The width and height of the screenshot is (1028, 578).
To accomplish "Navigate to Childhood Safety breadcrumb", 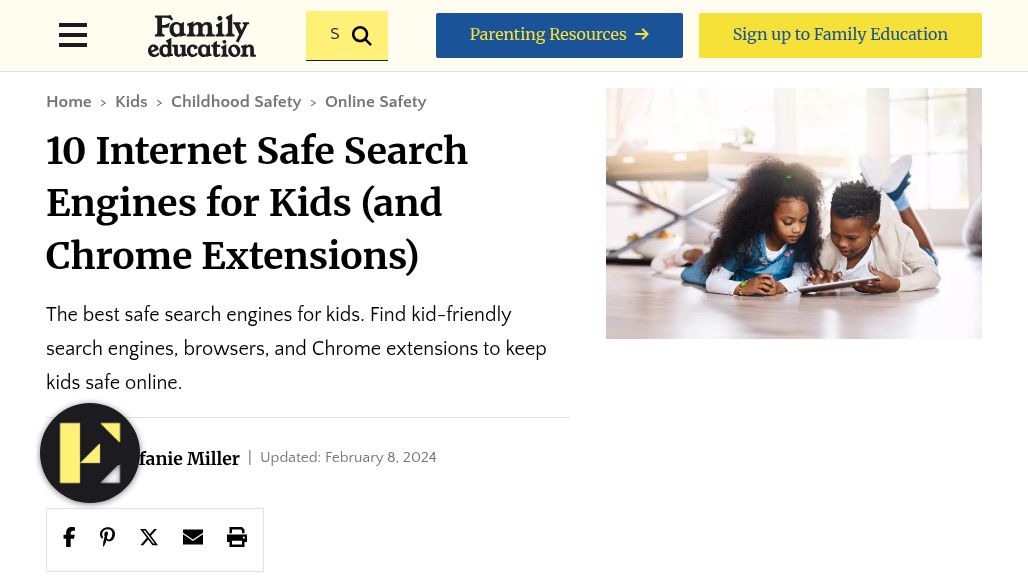I will coord(236,102).
